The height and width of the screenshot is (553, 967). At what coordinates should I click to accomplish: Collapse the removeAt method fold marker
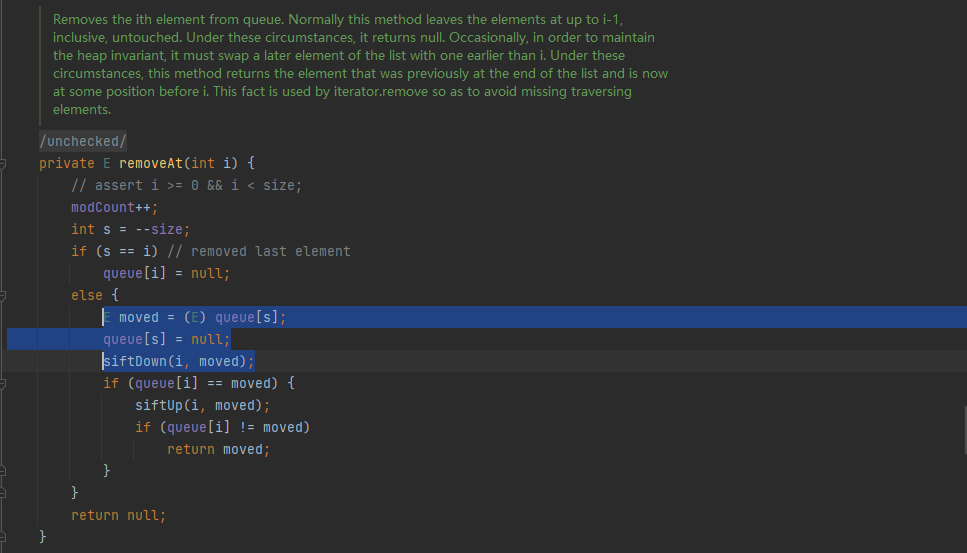coord(4,163)
